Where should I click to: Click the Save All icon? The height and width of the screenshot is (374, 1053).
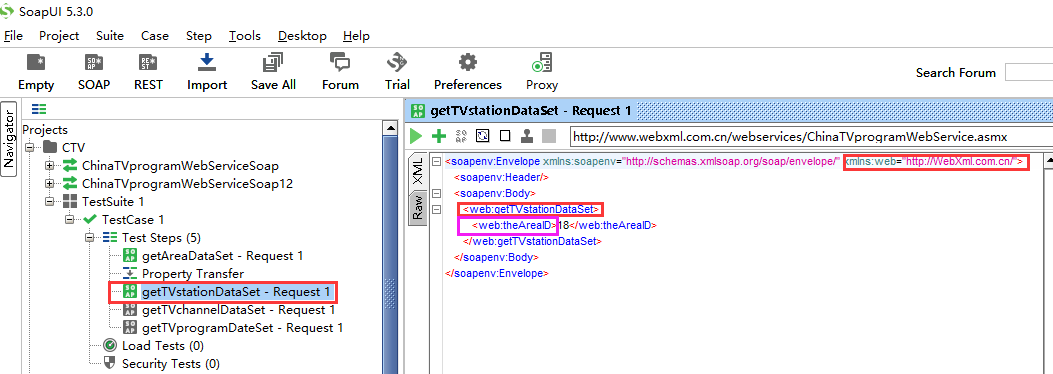coord(273,63)
